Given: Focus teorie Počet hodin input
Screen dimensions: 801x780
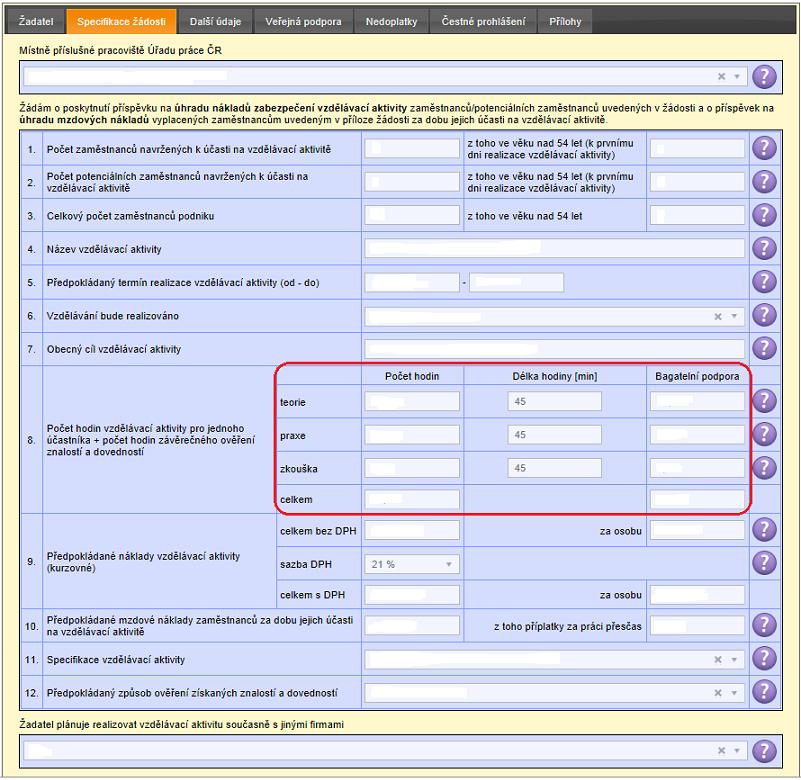Looking at the screenshot, I should [x=412, y=401].
